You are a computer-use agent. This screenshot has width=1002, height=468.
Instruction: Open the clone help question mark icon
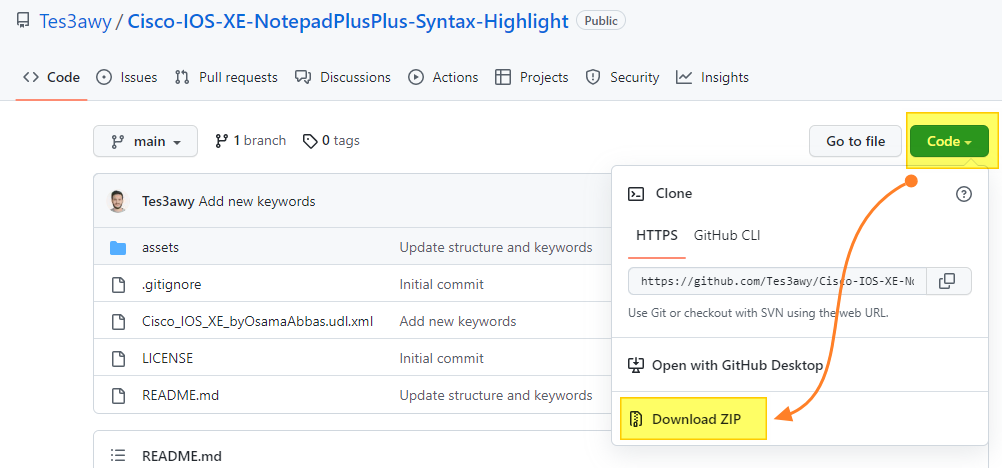[964, 194]
